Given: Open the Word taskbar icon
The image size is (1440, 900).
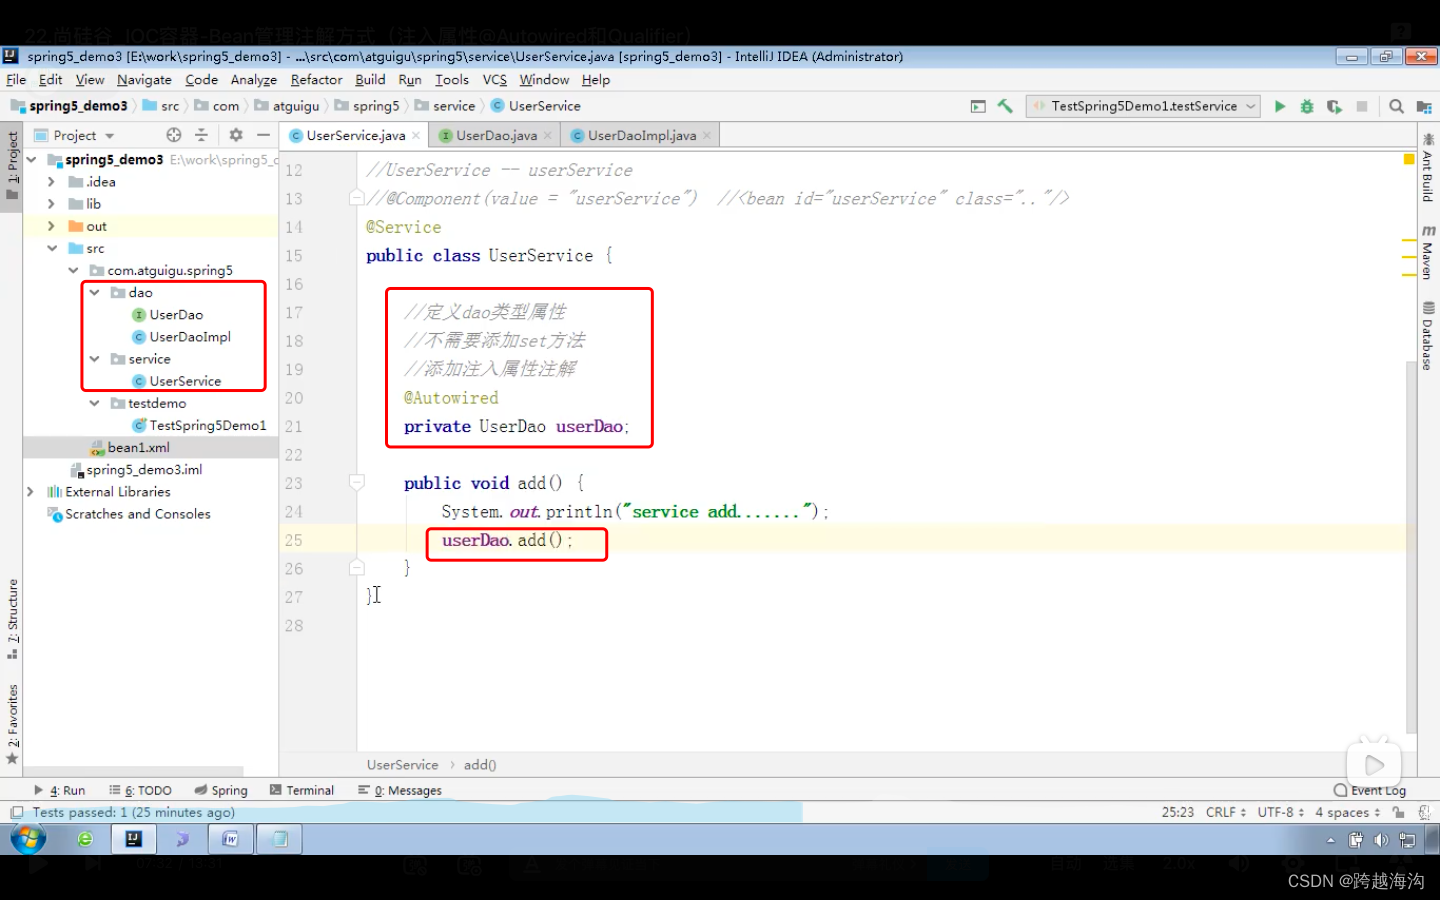Looking at the screenshot, I should coord(230,839).
